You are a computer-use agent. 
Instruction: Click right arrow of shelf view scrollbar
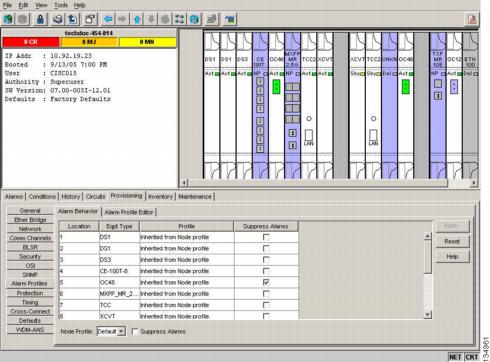[474, 183]
